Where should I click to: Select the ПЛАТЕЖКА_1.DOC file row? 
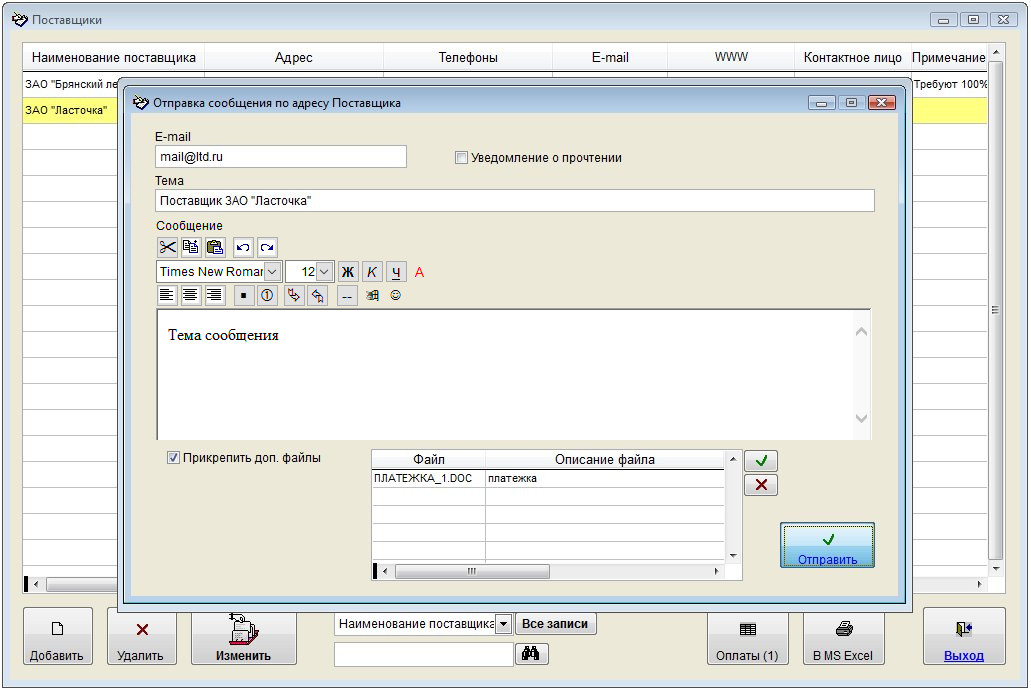(428, 479)
